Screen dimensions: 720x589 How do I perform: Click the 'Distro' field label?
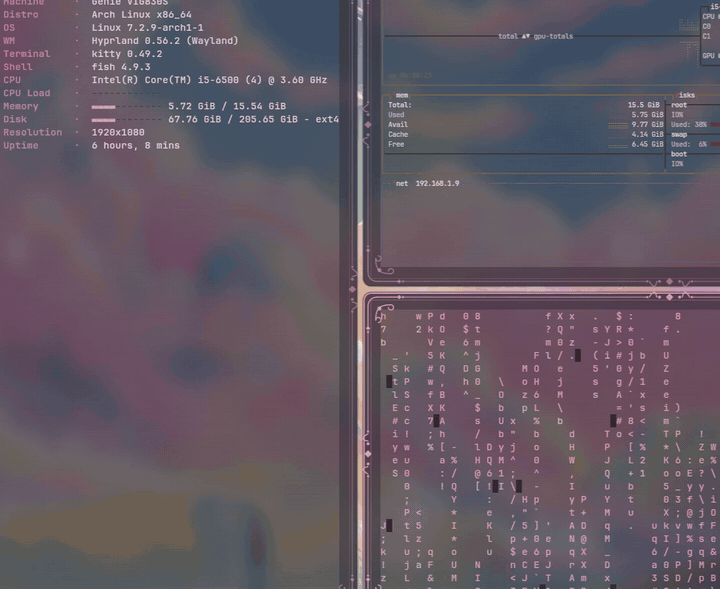[x=21, y=15]
